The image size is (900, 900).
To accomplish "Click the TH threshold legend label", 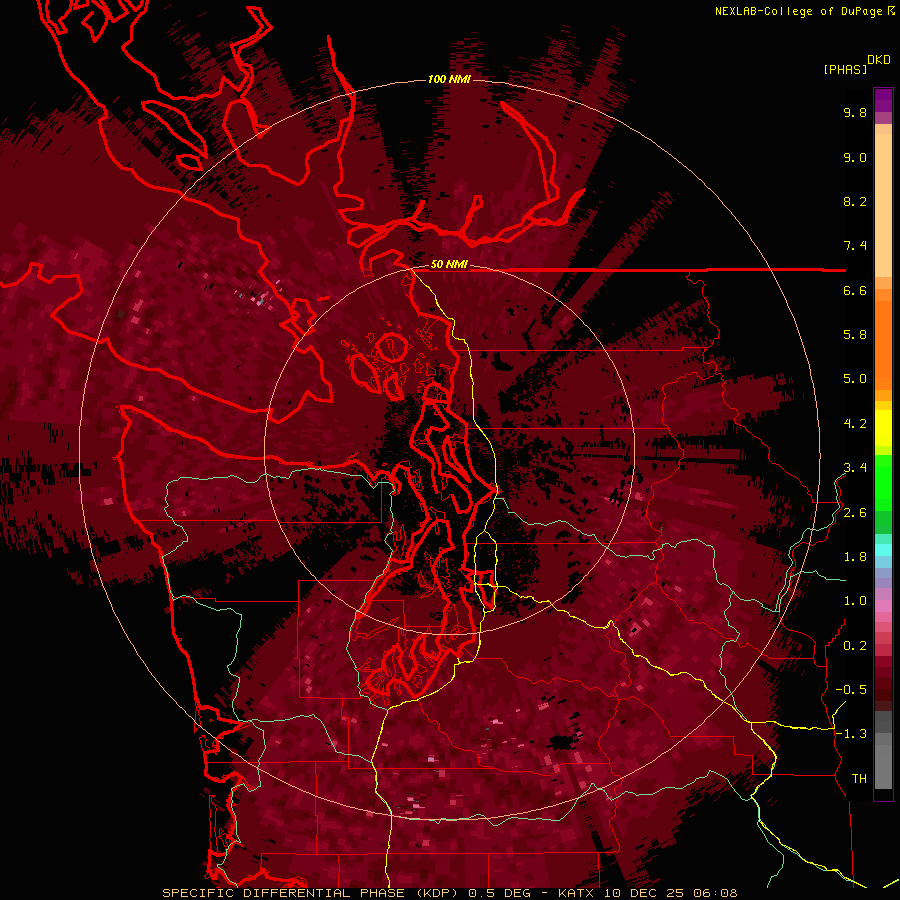I will pyautogui.click(x=859, y=779).
